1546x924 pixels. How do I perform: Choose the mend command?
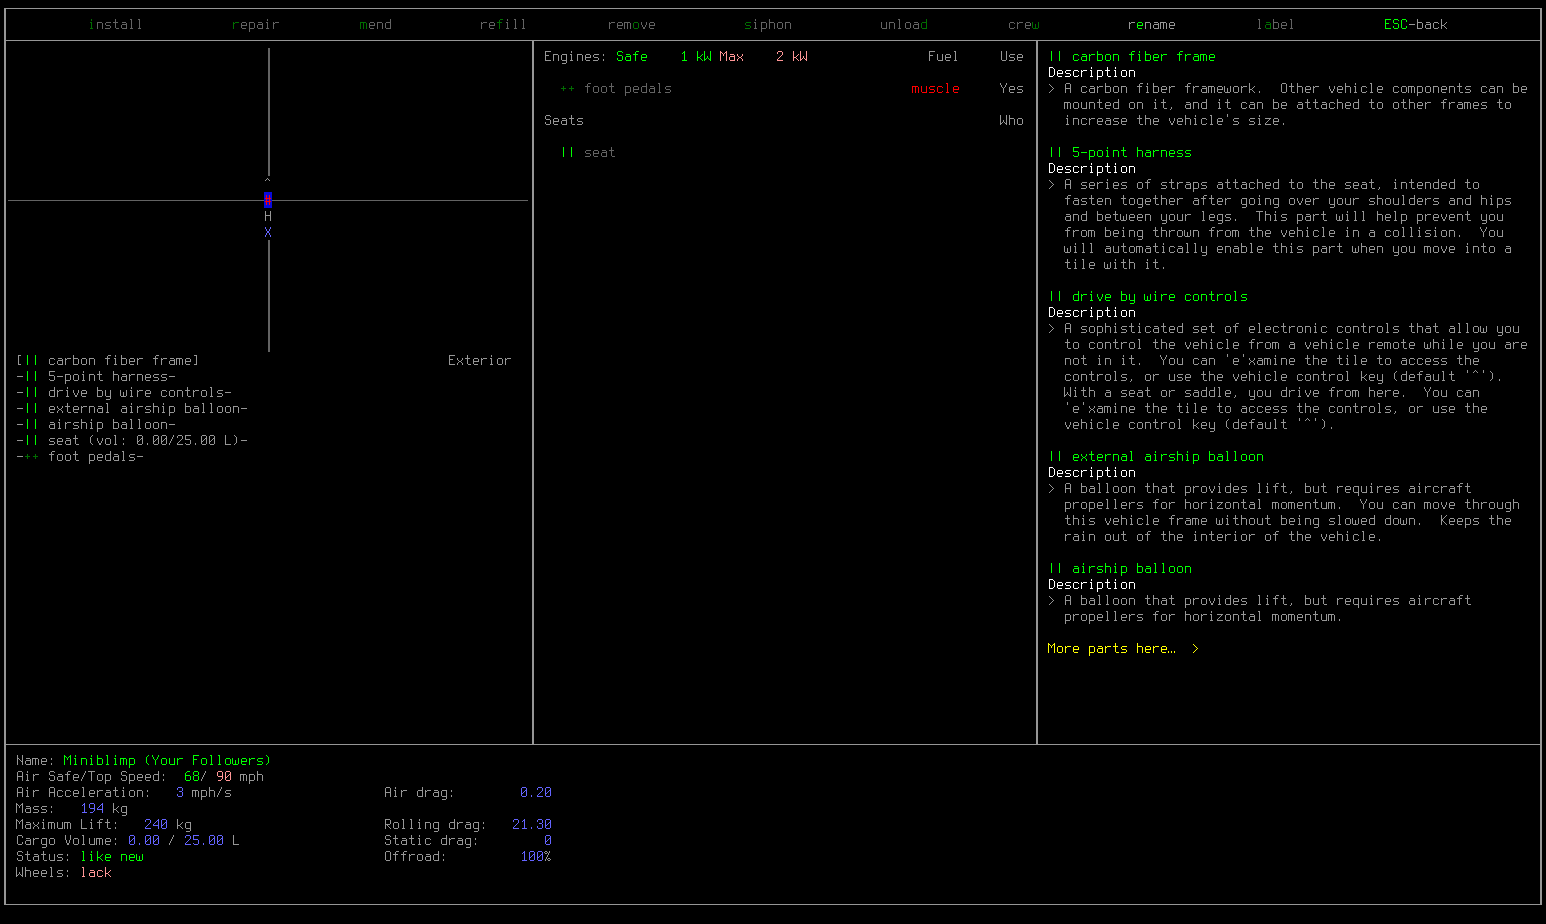(375, 25)
